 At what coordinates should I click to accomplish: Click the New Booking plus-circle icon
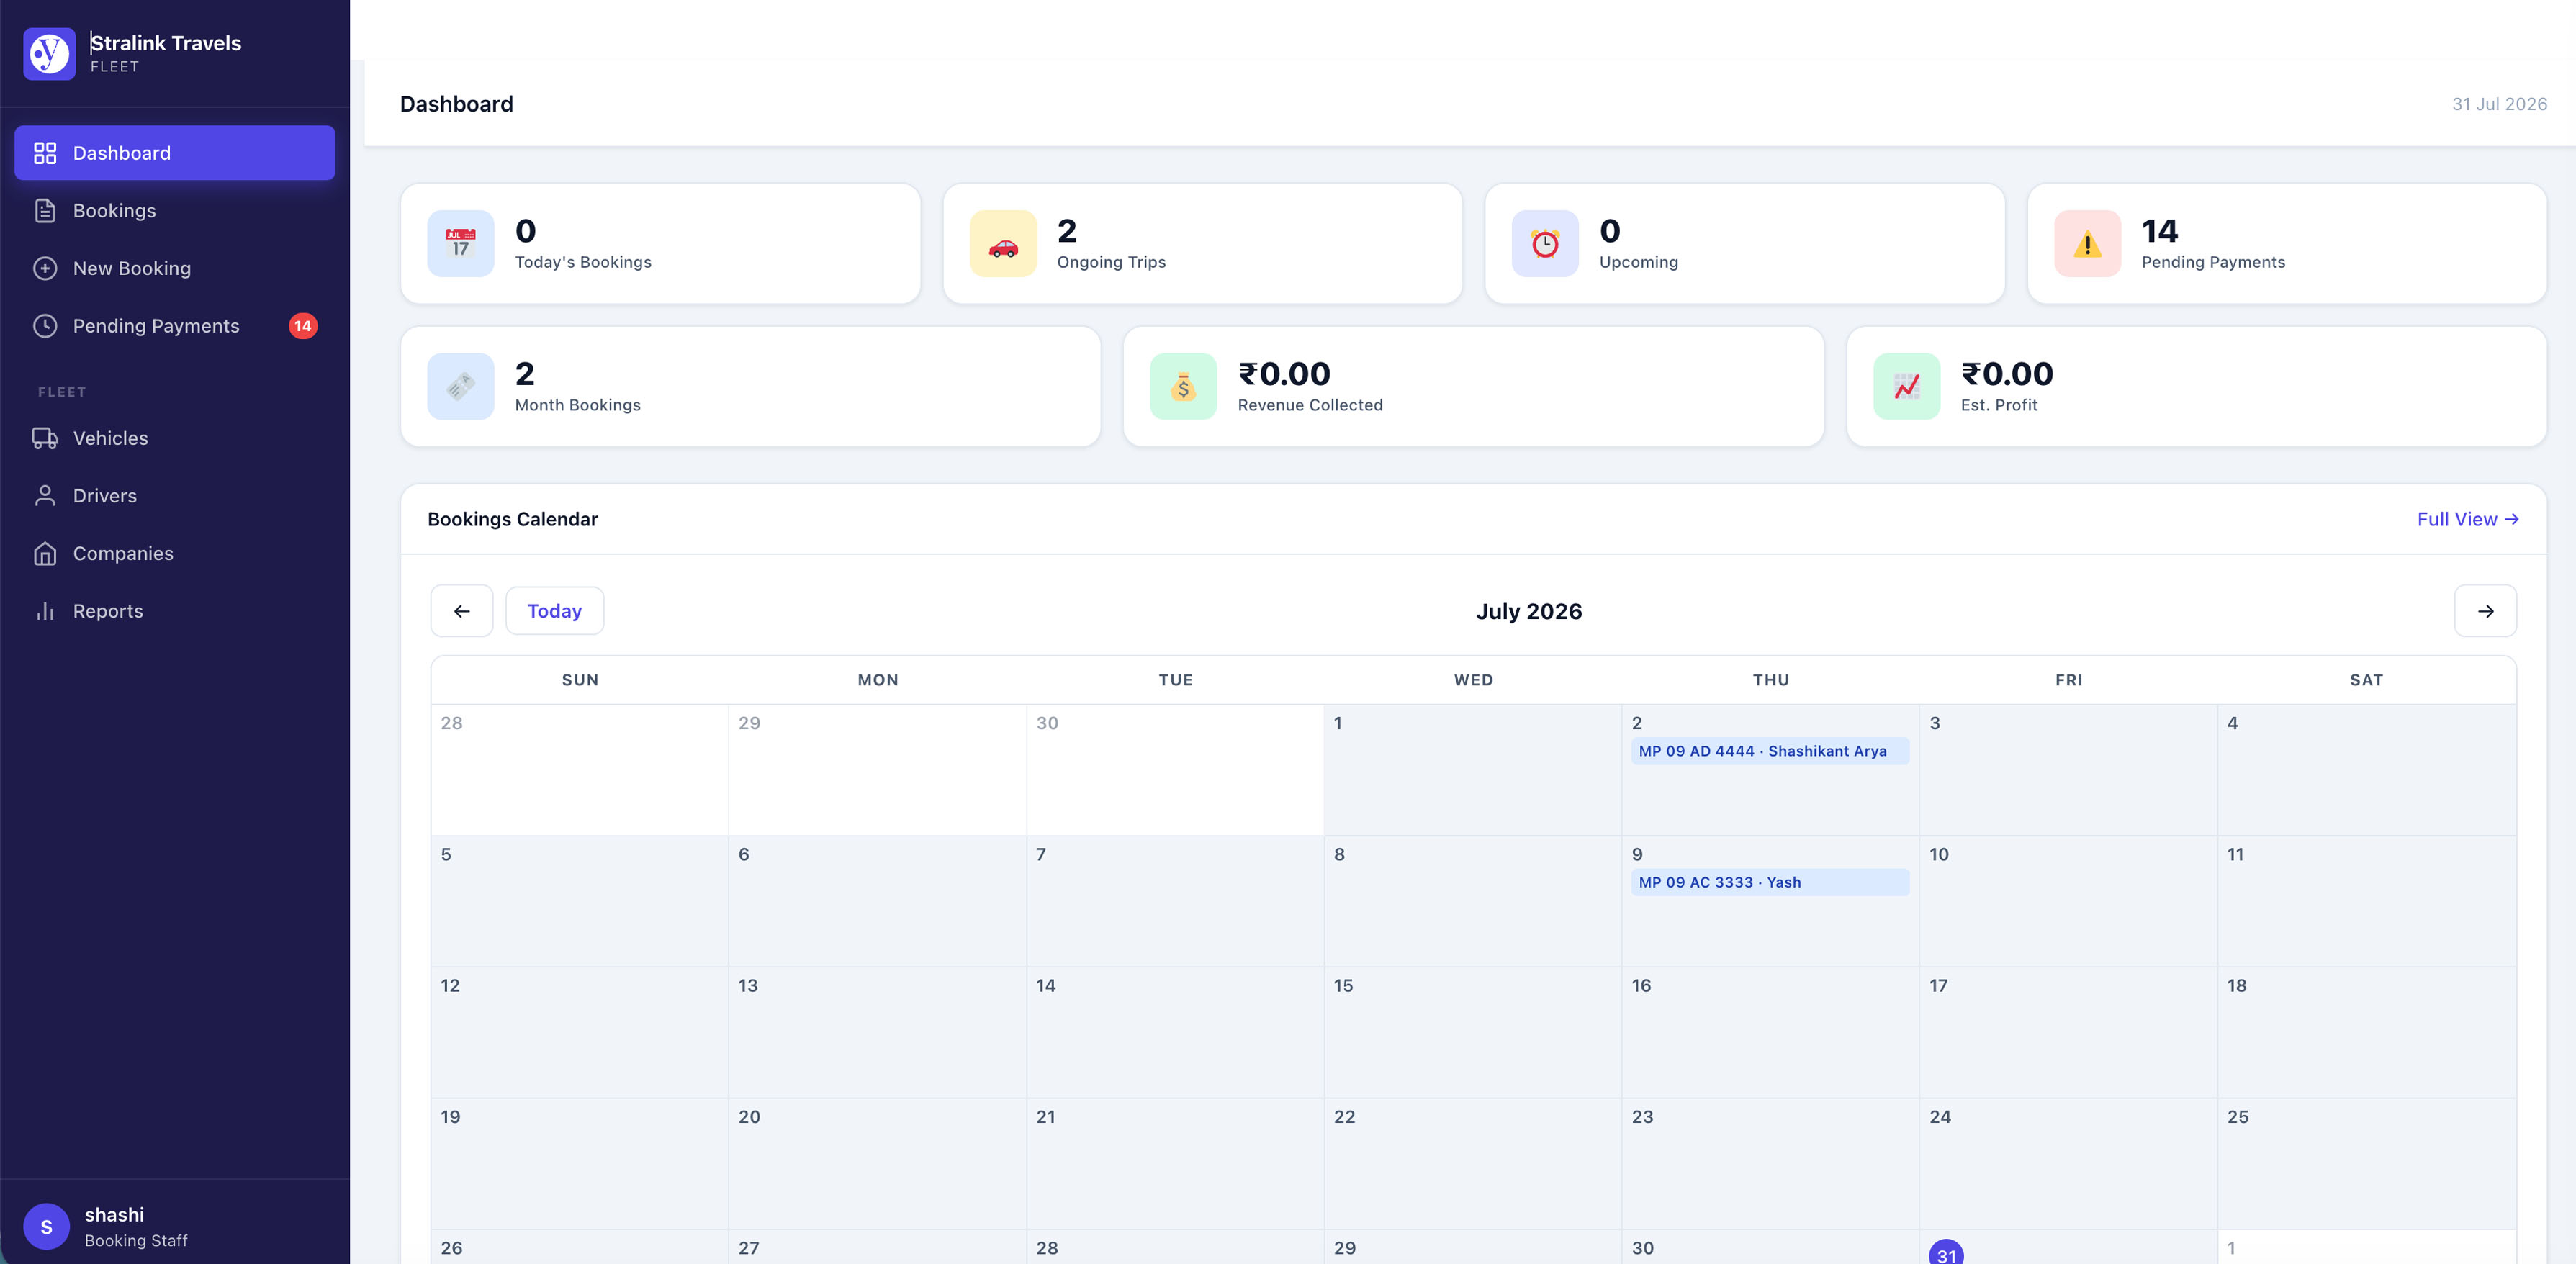[x=45, y=268]
